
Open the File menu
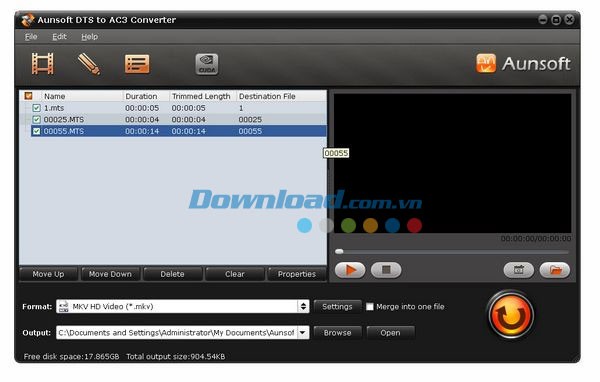[31, 37]
